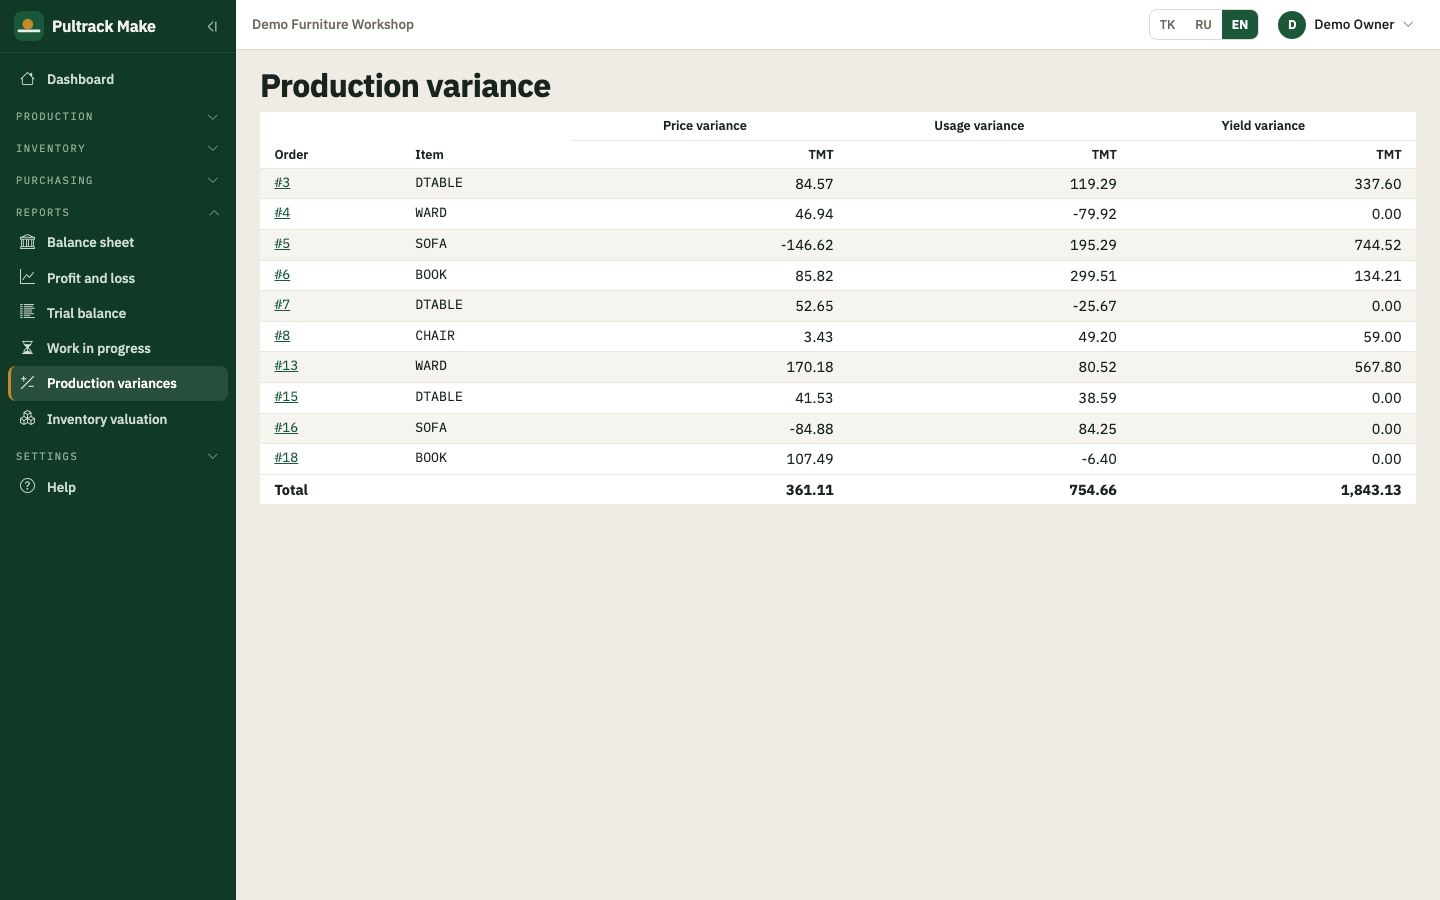
Task: Click the Yield variance column header
Action: point(1263,126)
